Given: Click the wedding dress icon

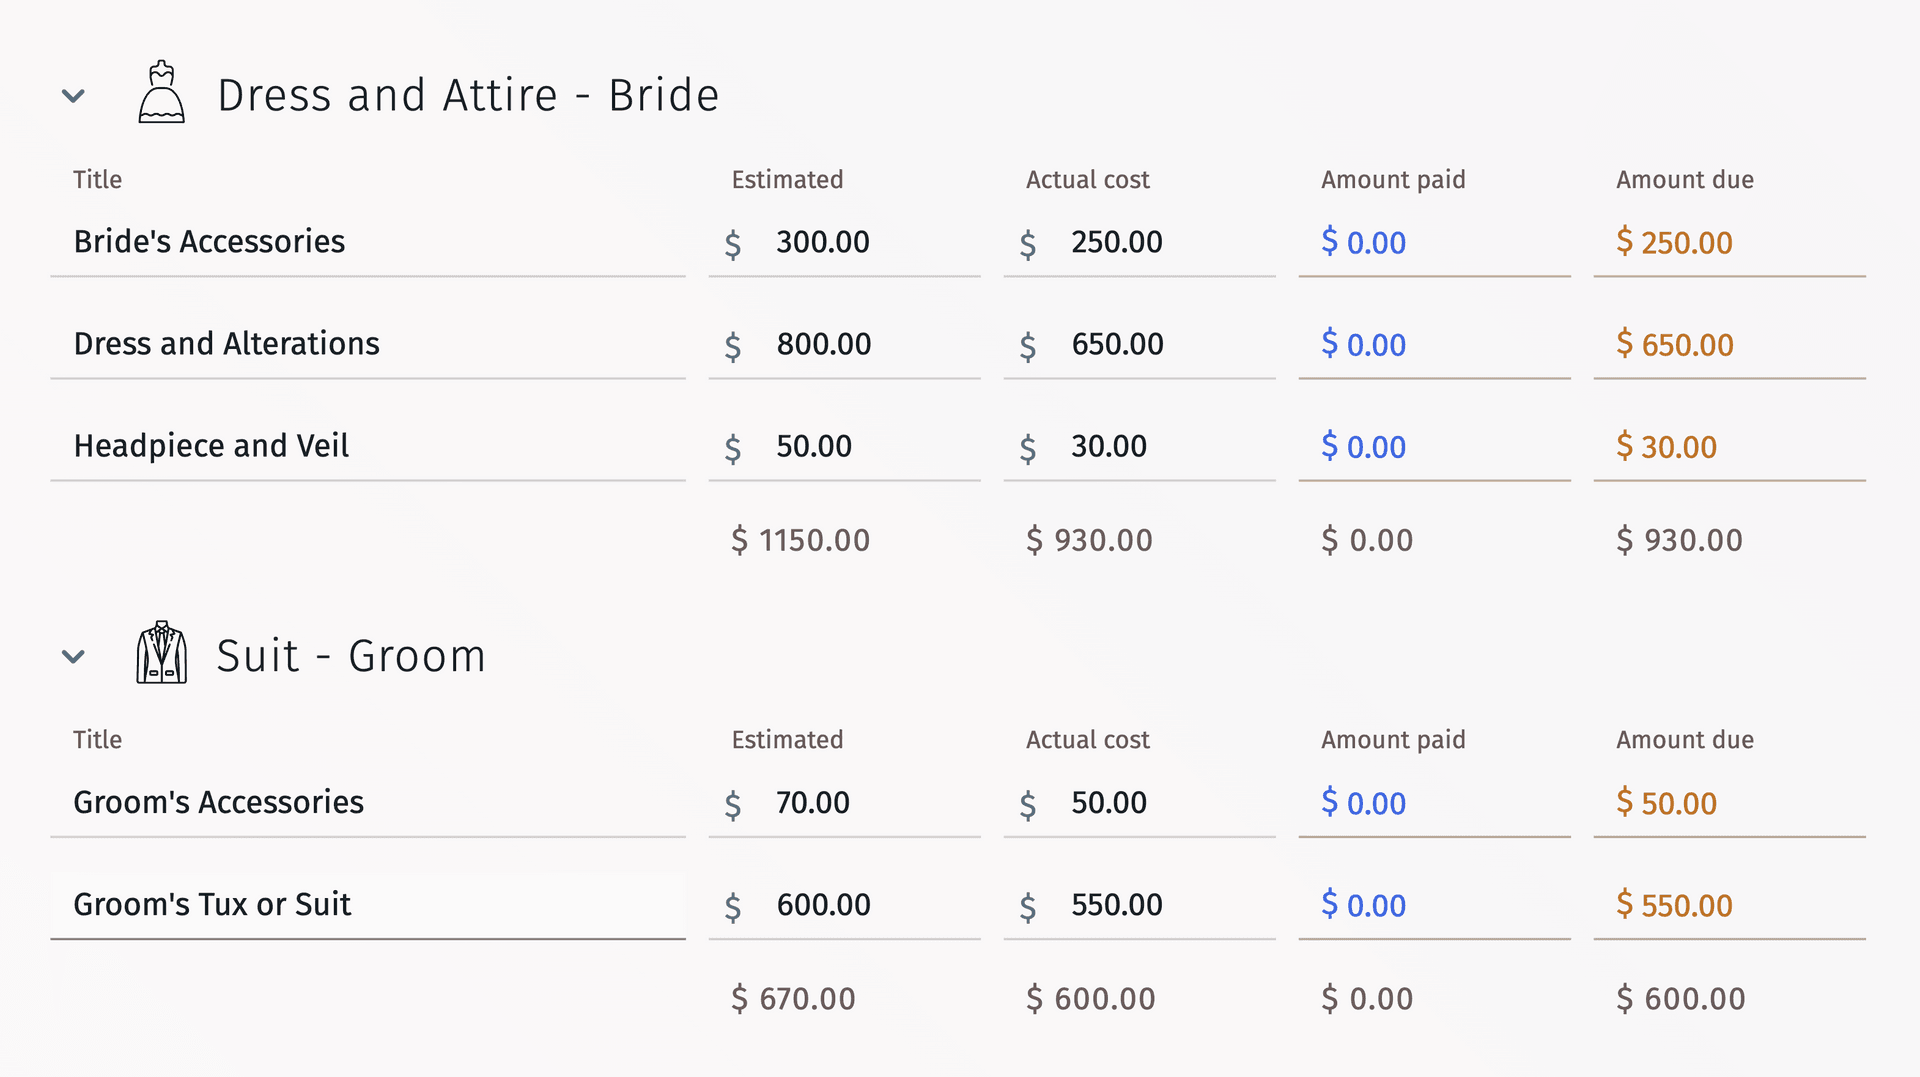Looking at the screenshot, I should pos(161,94).
